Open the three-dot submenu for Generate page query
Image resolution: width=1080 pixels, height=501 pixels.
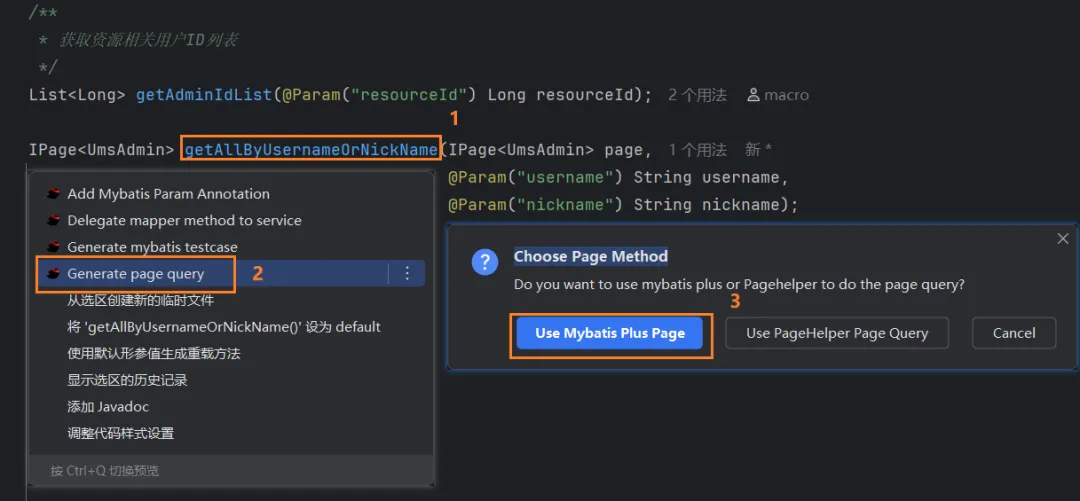click(407, 273)
